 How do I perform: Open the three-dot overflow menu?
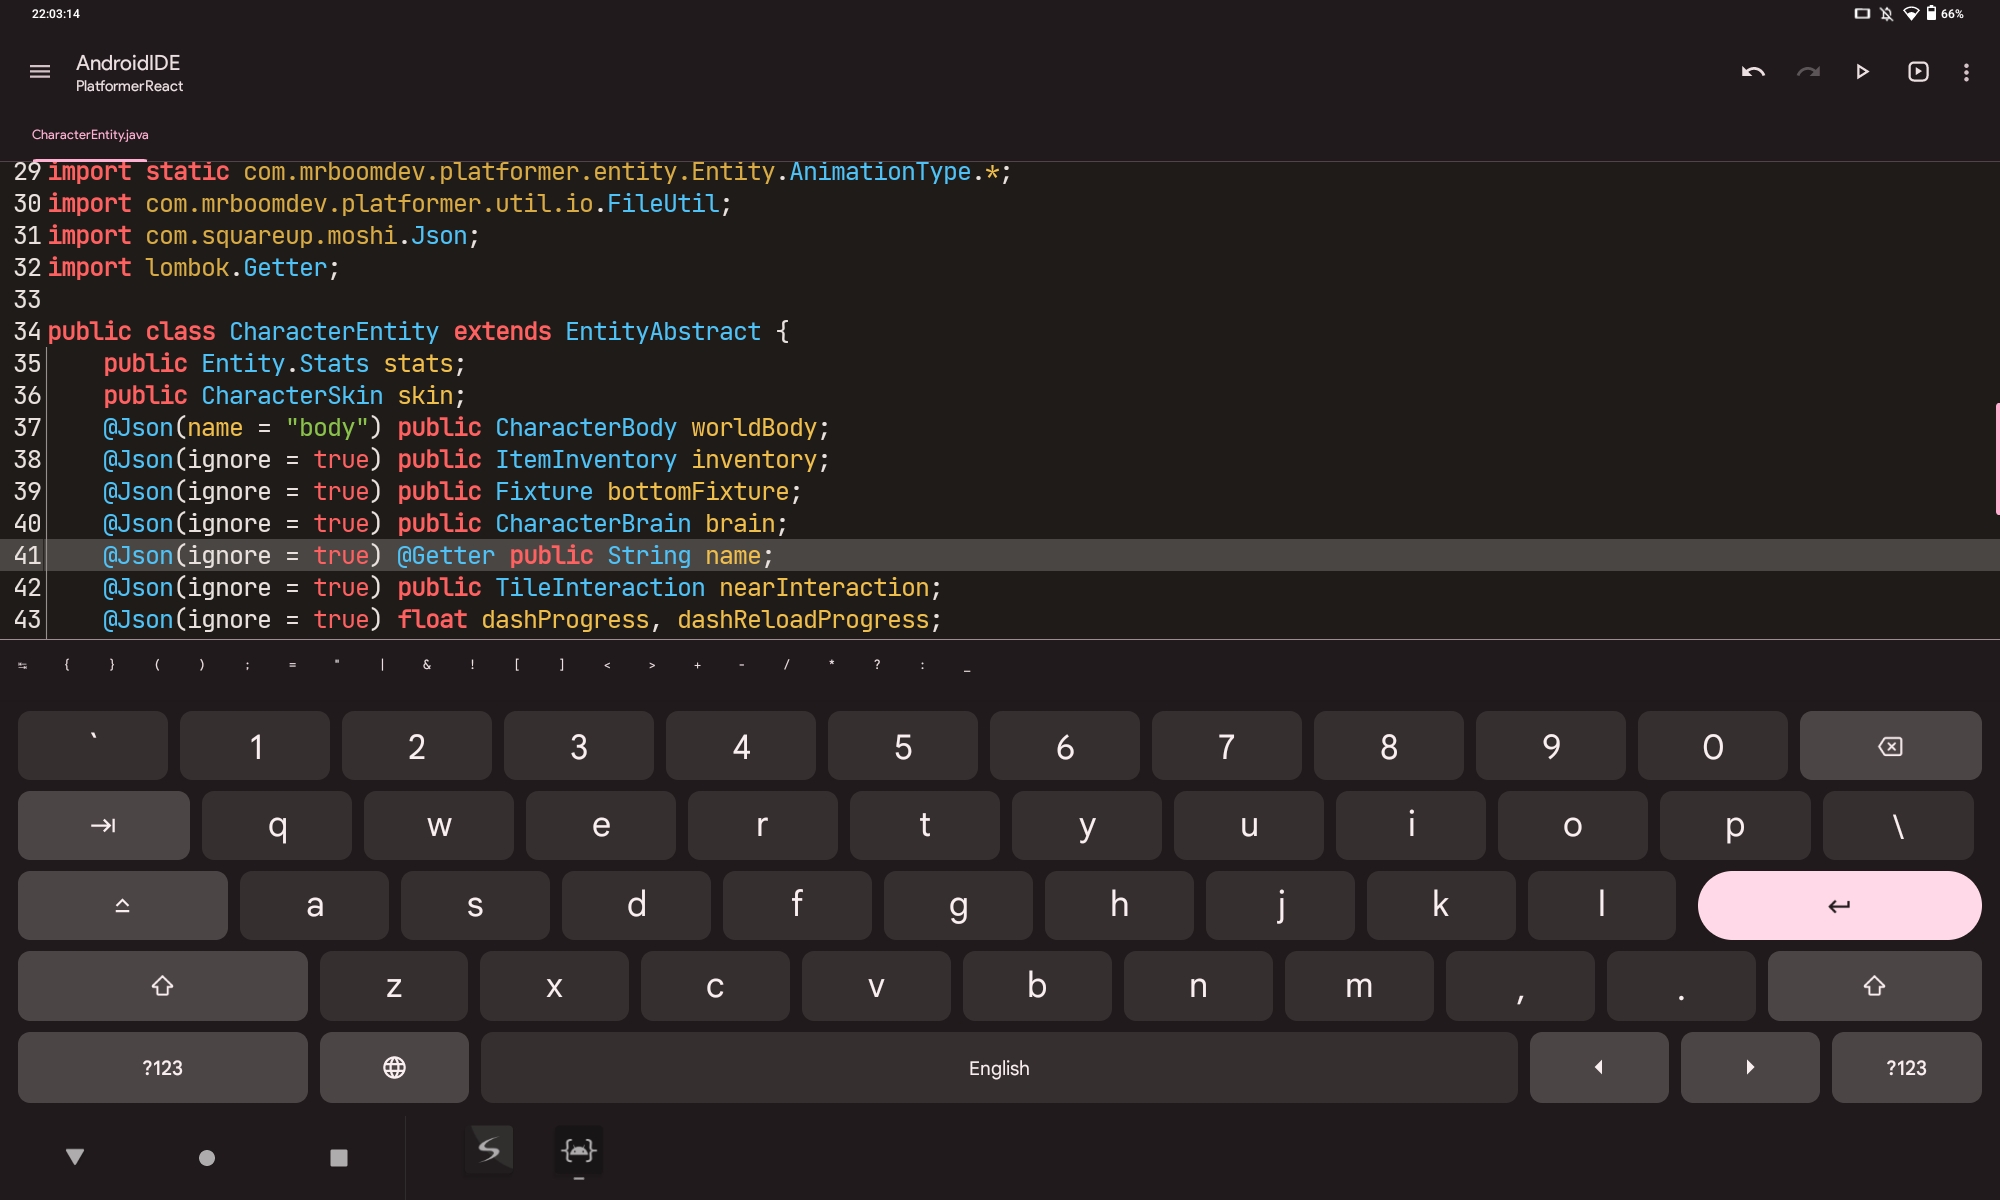[x=1966, y=72]
